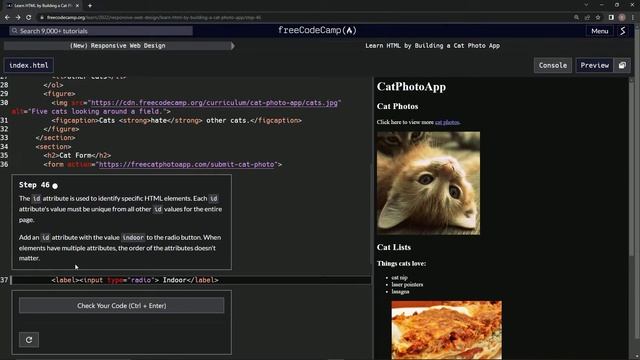Viewport: 640px width, 360px height.
Task: Click the submit-cat-photo URL in line 36
Action: pos(187,164)
